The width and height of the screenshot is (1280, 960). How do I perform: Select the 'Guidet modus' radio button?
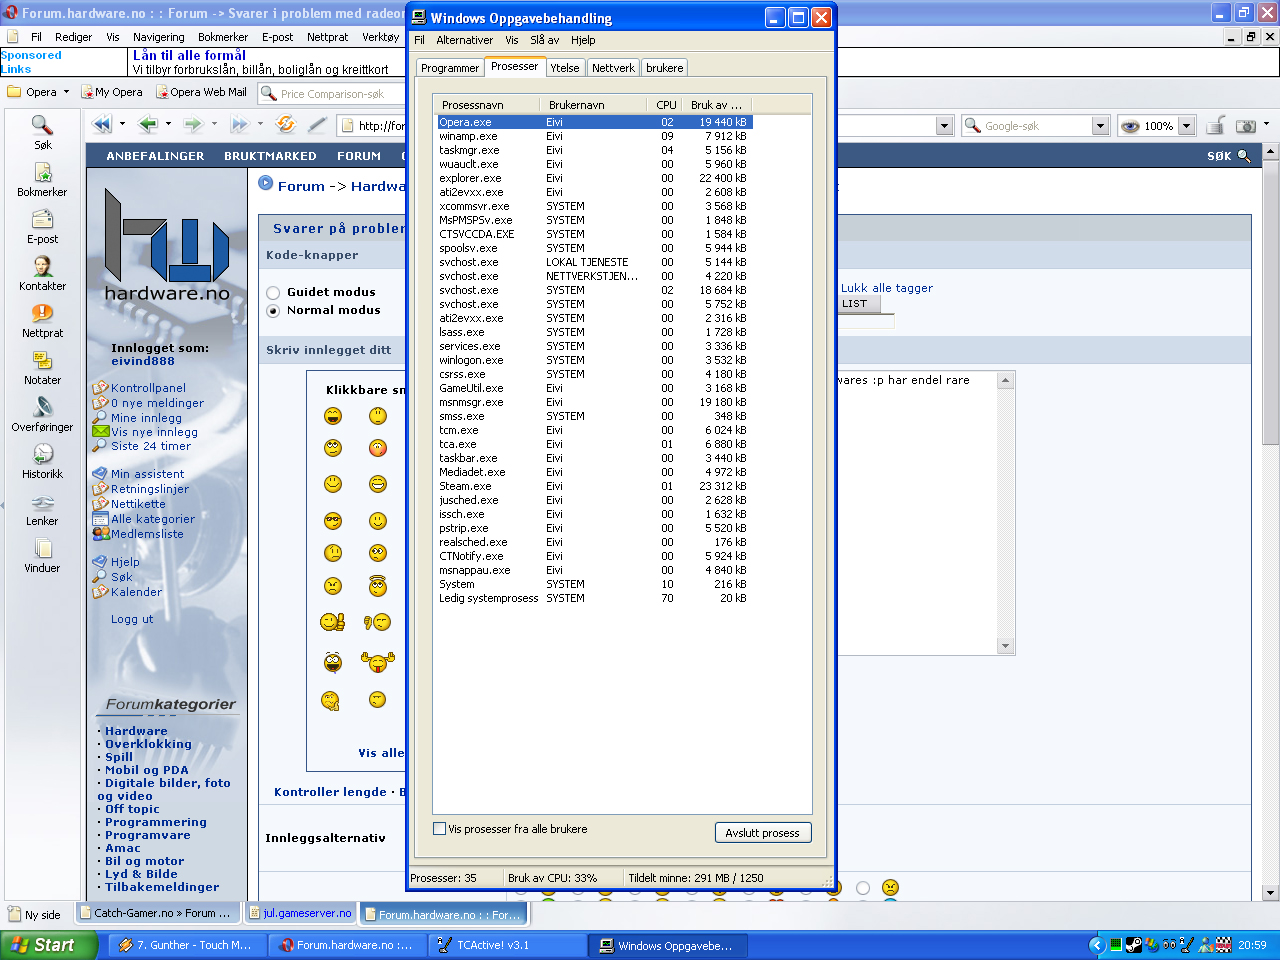273,293
